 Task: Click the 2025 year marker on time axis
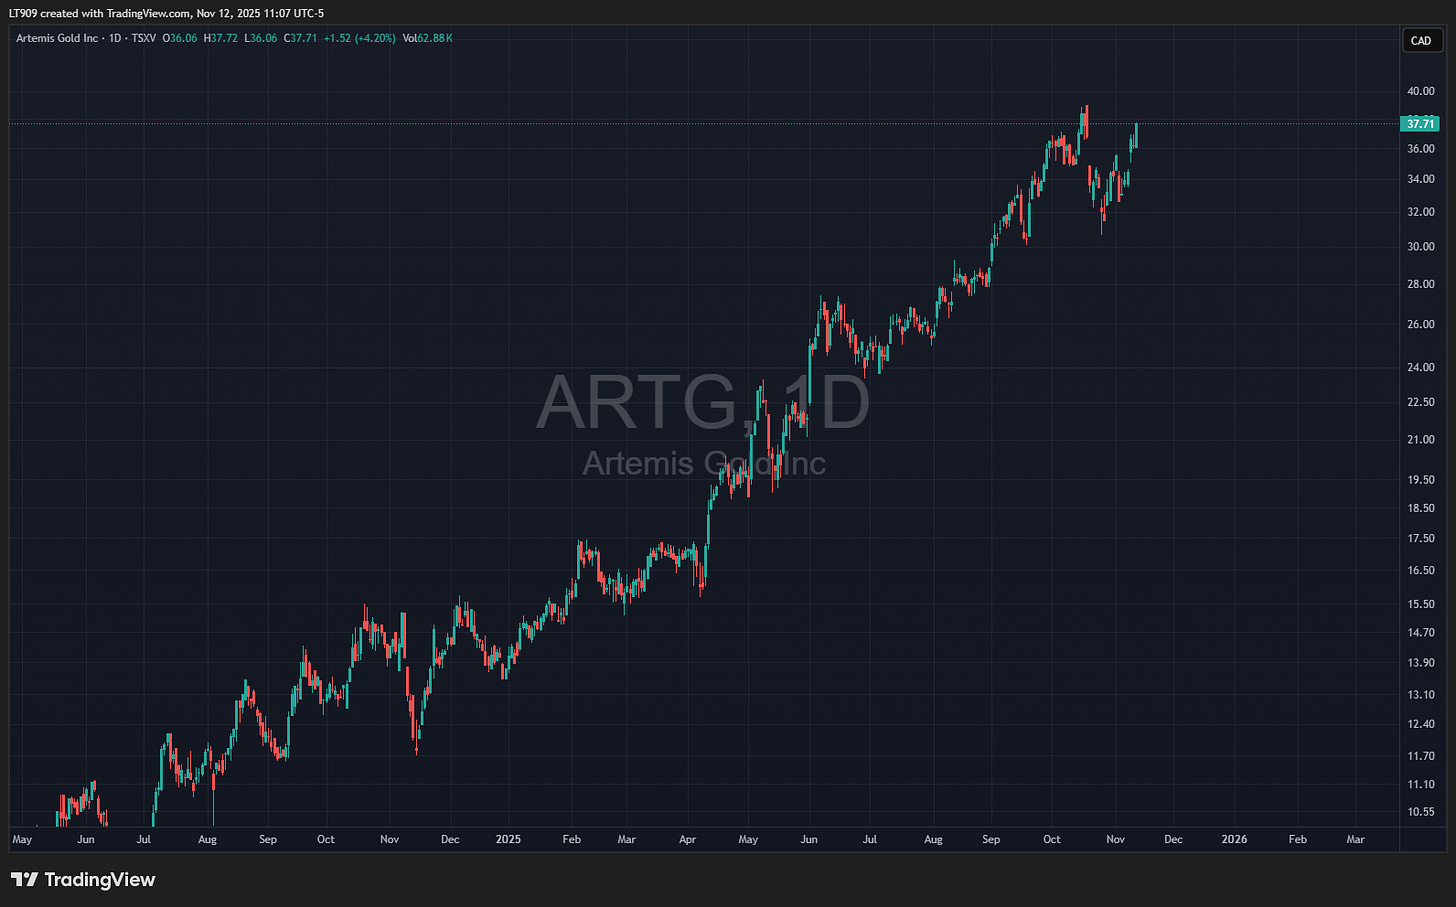click(508, 840)
